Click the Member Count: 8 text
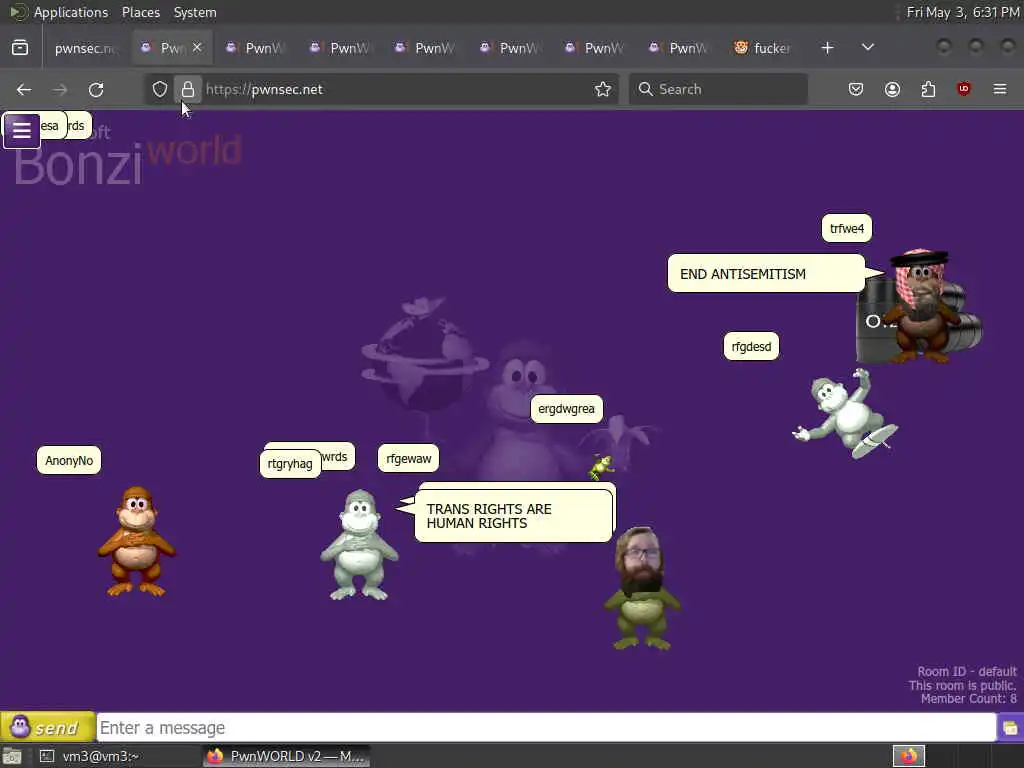The width and height of the screenshot is (1024, 768). click(x=968, y=699)
